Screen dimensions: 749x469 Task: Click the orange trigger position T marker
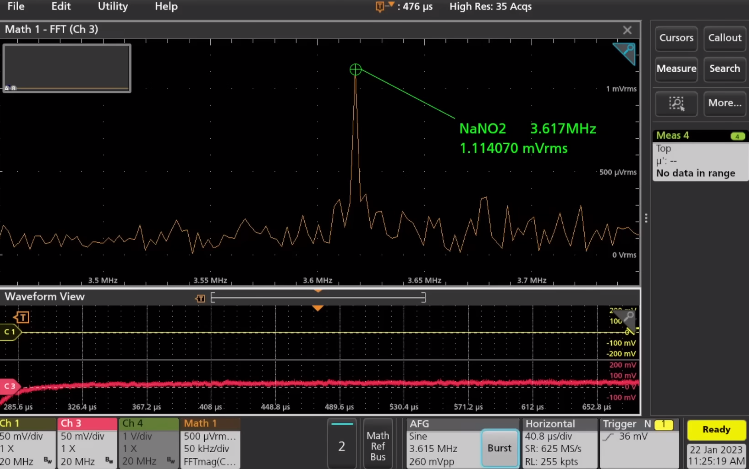23,317
